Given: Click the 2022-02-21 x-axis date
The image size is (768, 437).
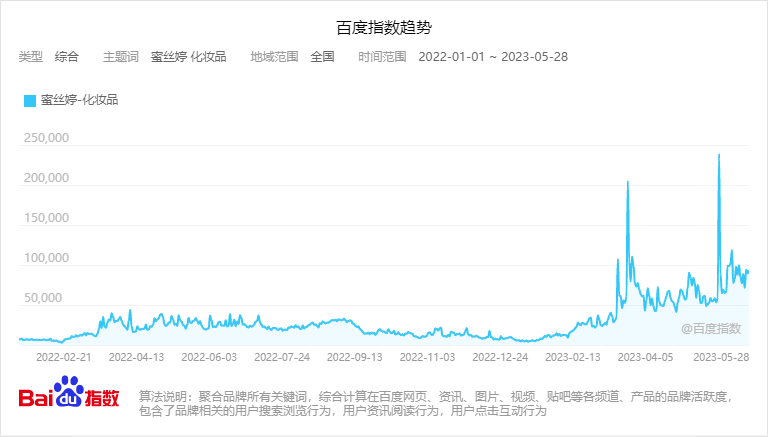Looking at the screenshot, I should click(x=64, y=357).
